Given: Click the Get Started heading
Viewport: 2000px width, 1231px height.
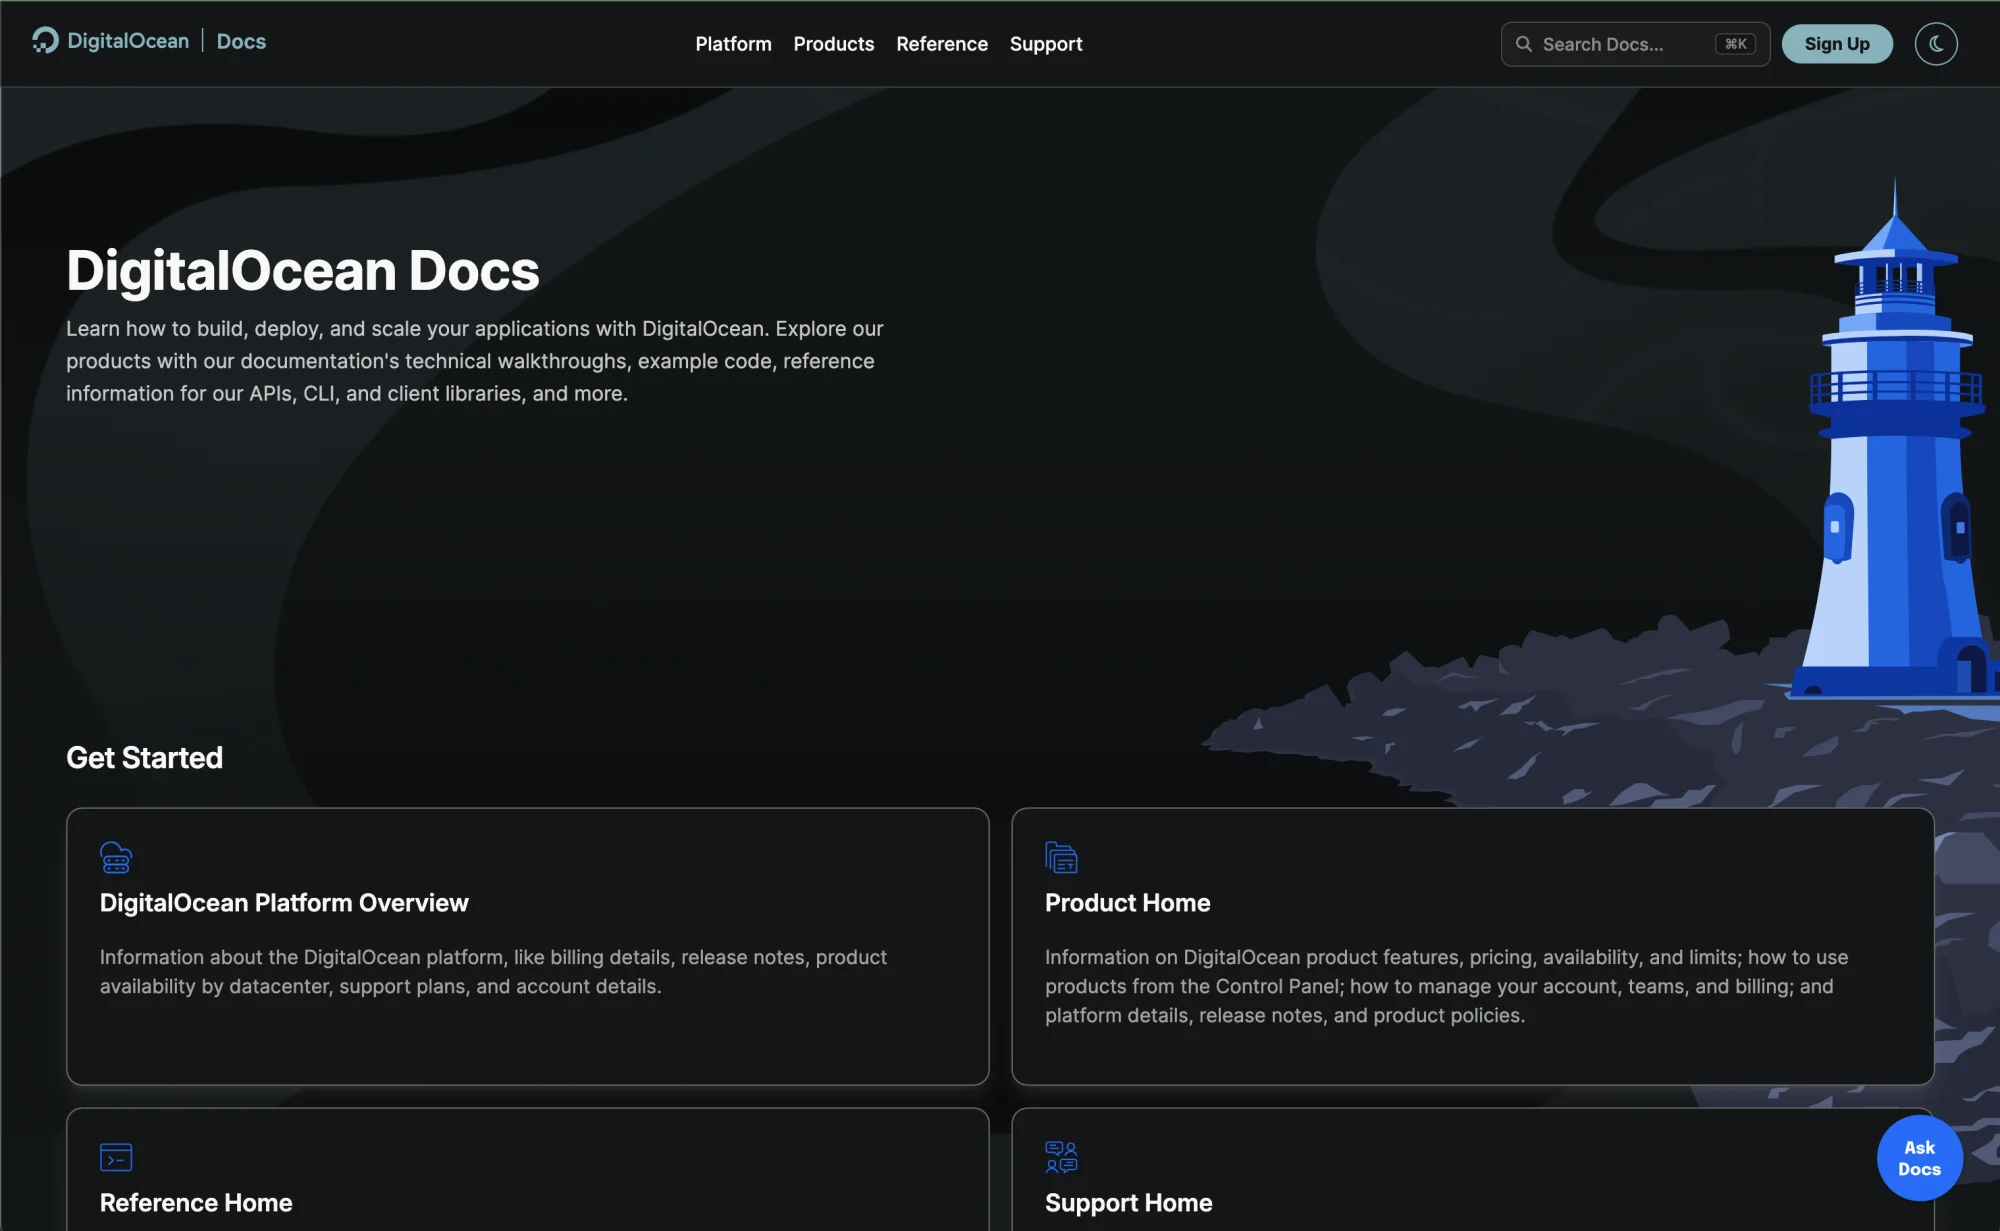Looking at the screenshot, I should click(144, 758).
